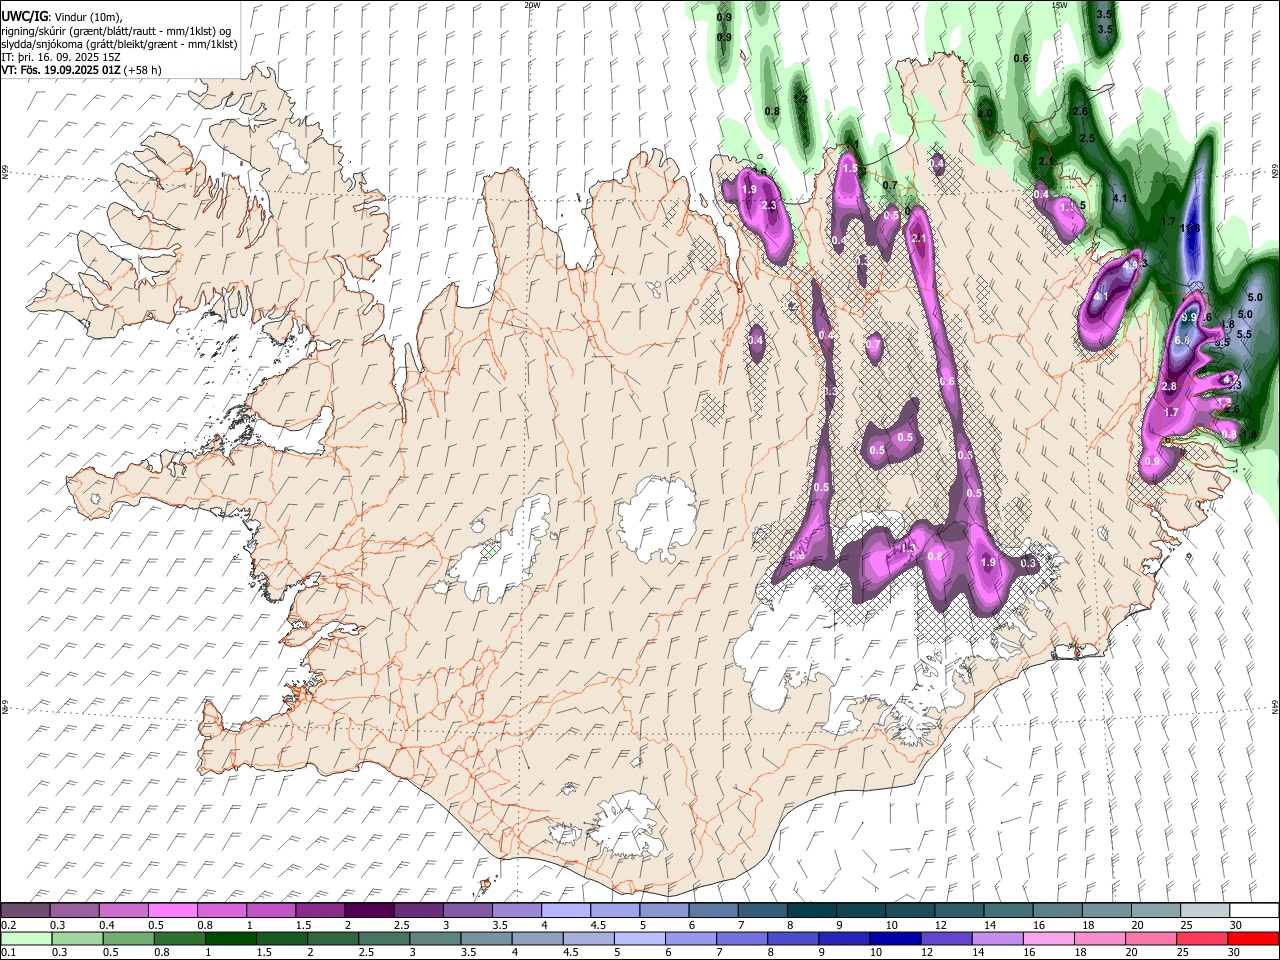Click the lavender snow-scale swatch between 4 and 4.5
This screenshot has height=960, width=1280.
564,911
